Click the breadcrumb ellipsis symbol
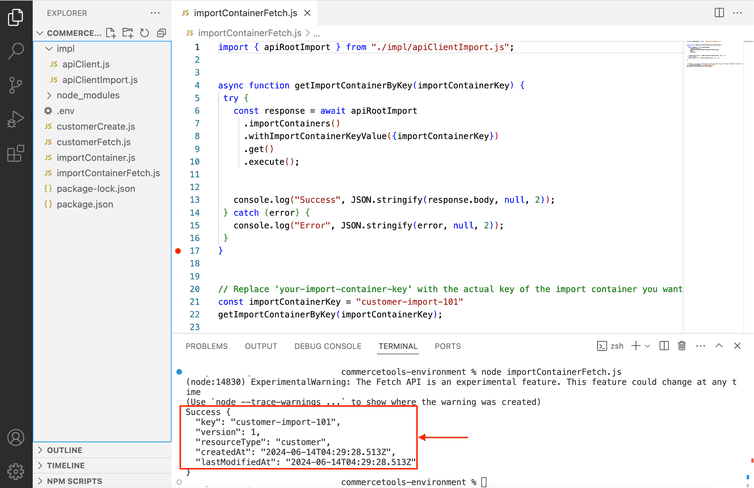754x488 pixels. 316,33
